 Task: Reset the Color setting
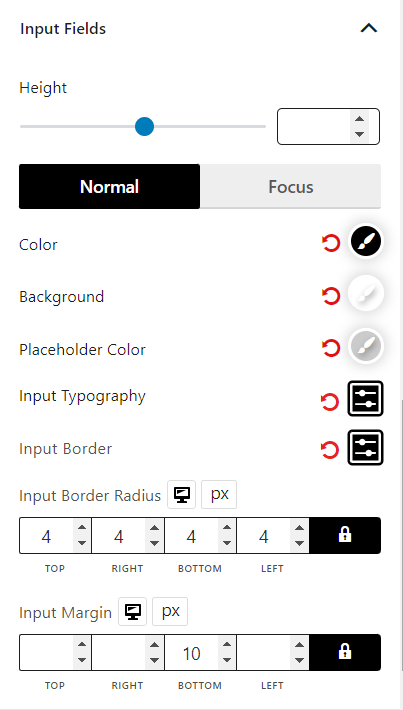331,243
